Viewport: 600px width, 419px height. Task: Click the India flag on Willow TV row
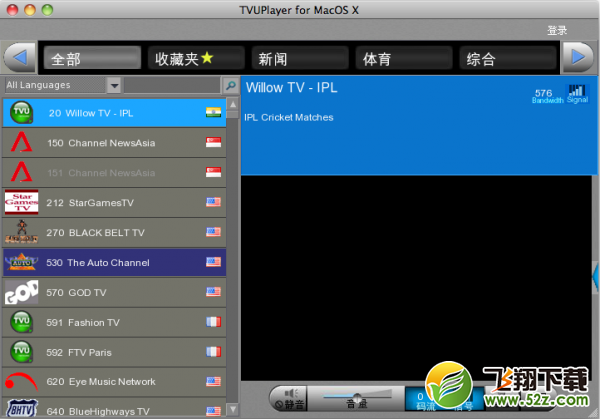pos(214,112)
